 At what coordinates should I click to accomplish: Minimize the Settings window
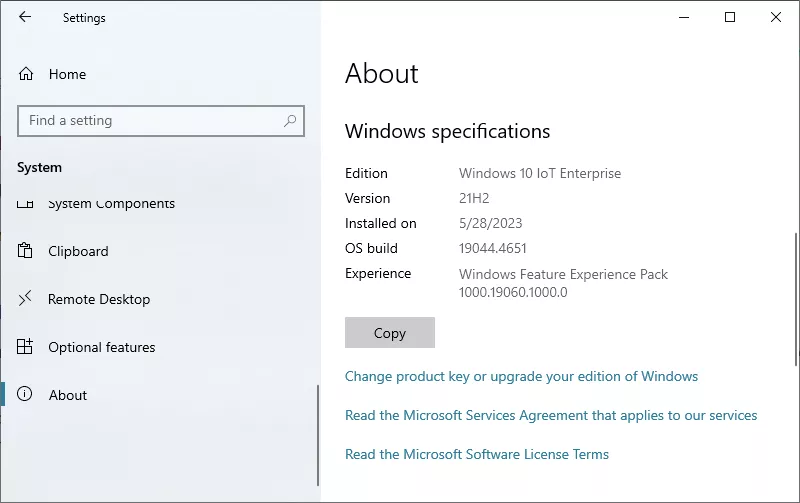click(684, 17)
